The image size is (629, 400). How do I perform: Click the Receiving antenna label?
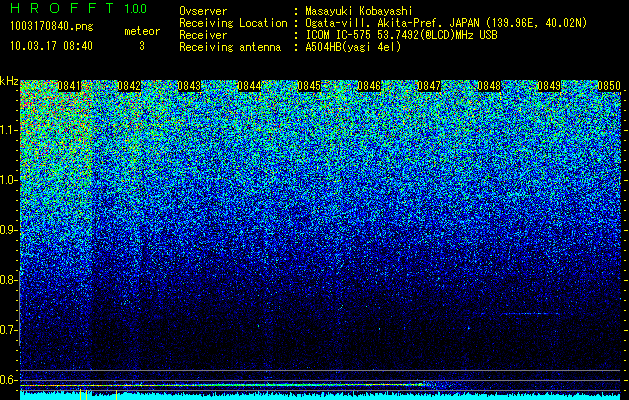tap(230, 47)
